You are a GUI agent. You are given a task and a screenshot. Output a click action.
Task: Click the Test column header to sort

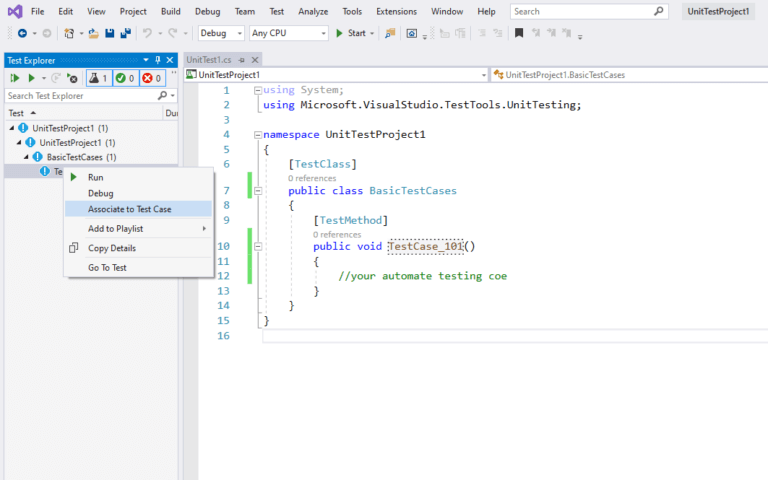coord(83,113)
